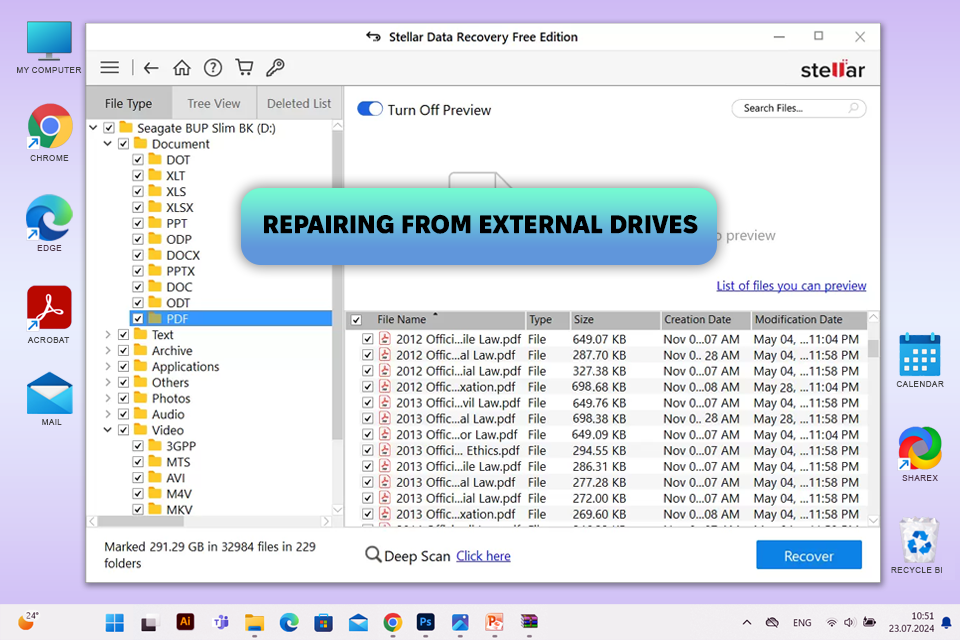
Task: Uncheck the AVI folder checkbox
Action: [138, 478]
